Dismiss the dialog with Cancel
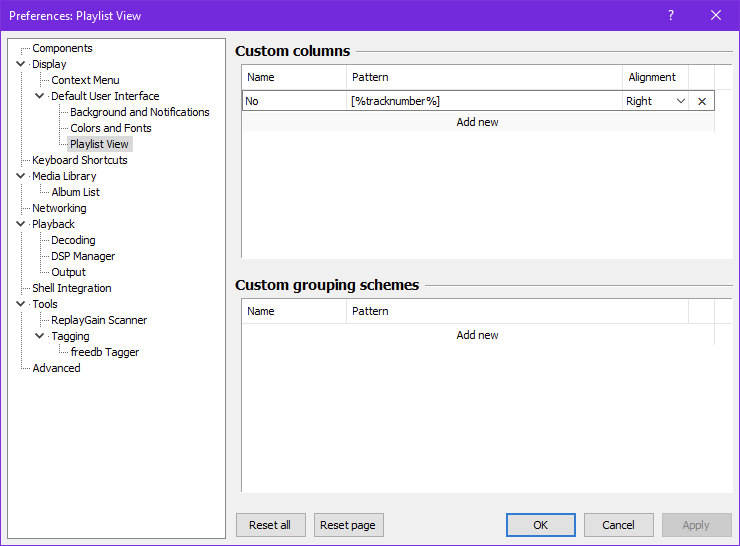 point(619,525)
